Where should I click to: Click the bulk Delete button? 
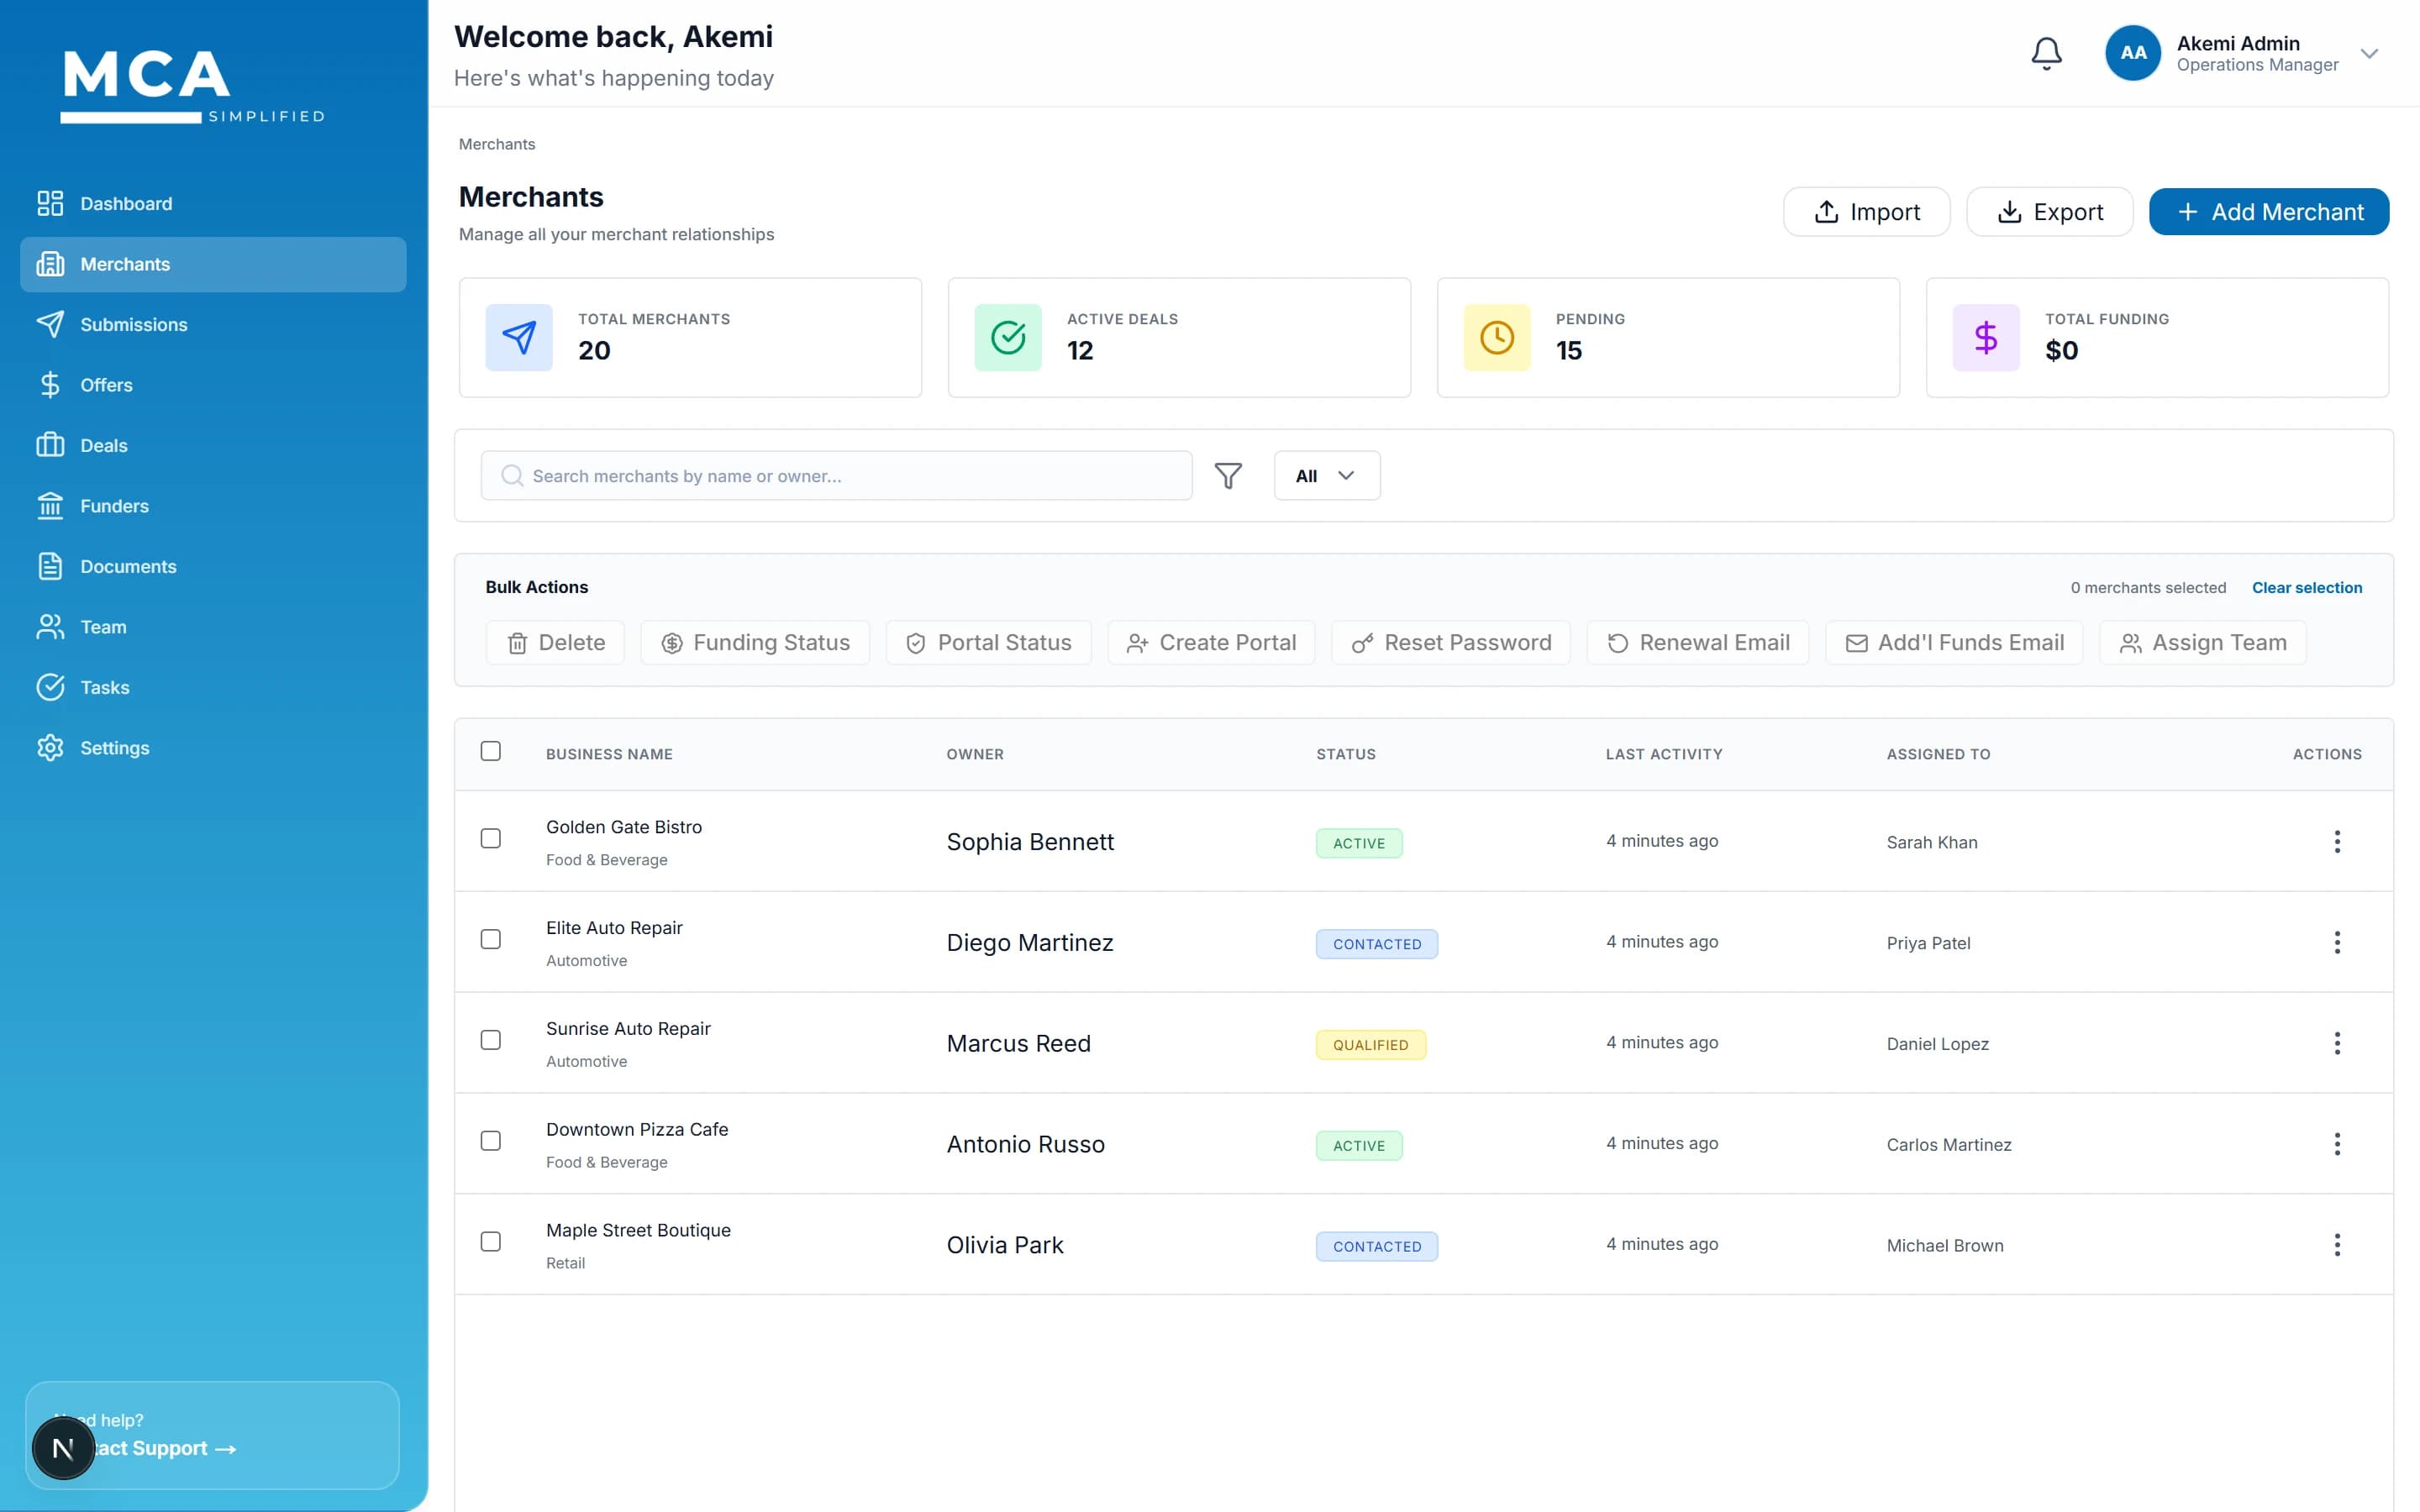(555, 643)
